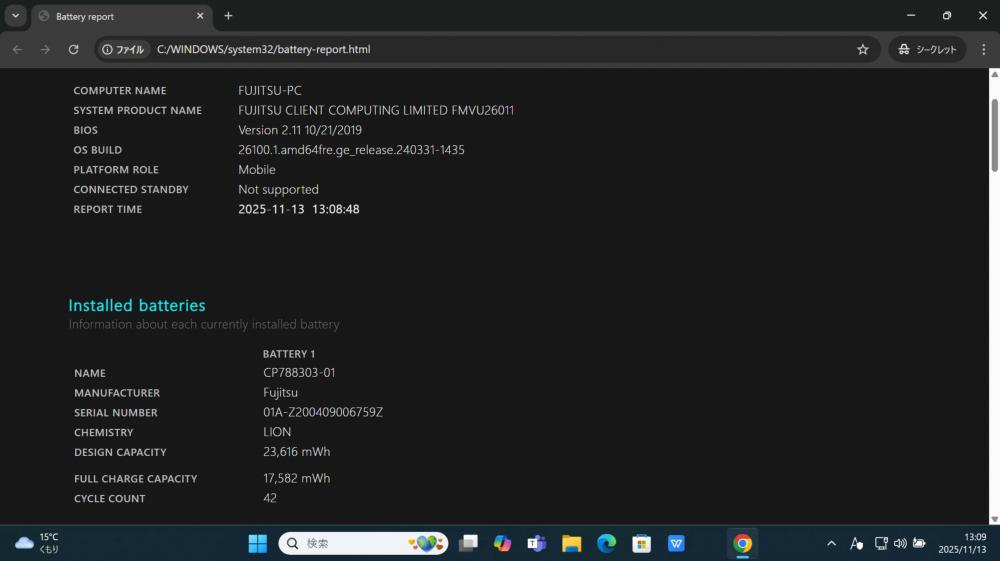Launch Microsoft Edge from taskbar
Image resolution: width=1000 pixels, height=561 pixels.
(x=607, y=543)
